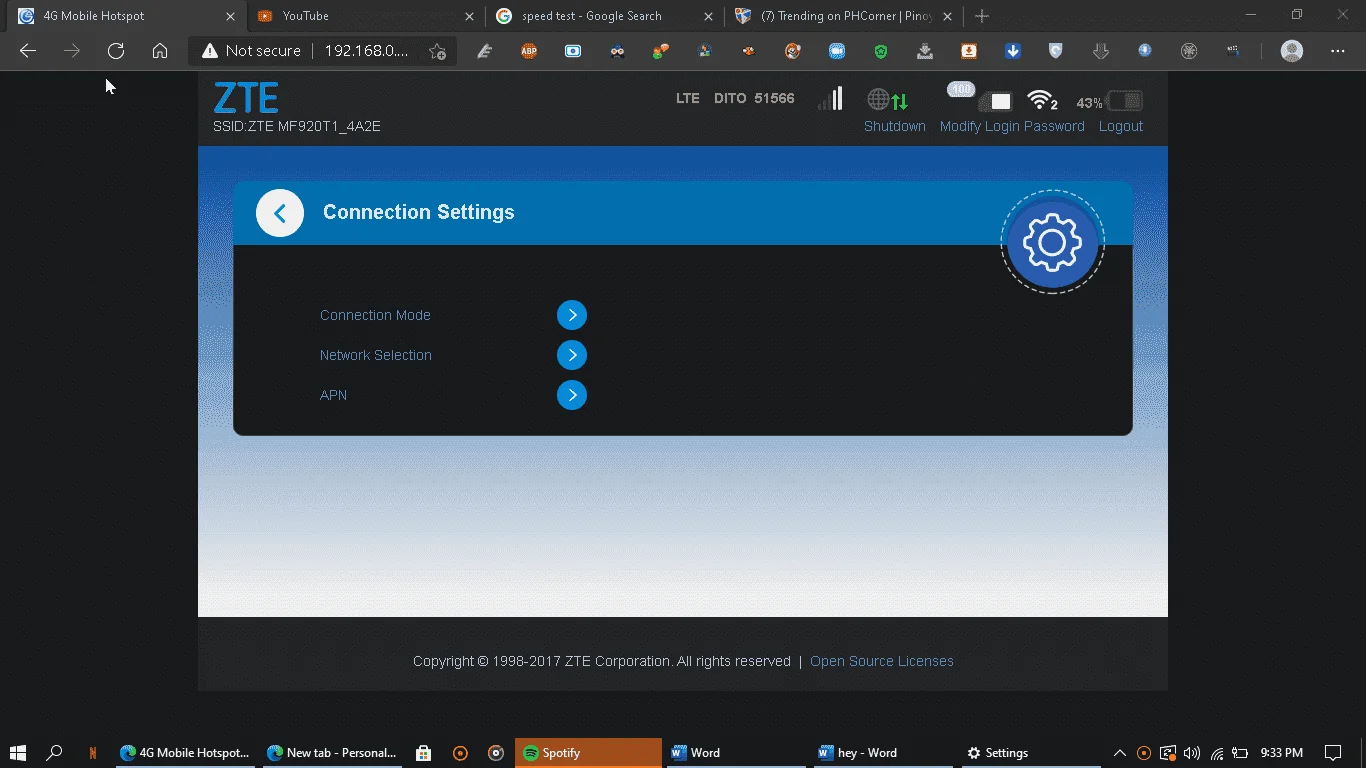Reload the current page
This screenshot has width=1366, height=768.
point(116,51)
